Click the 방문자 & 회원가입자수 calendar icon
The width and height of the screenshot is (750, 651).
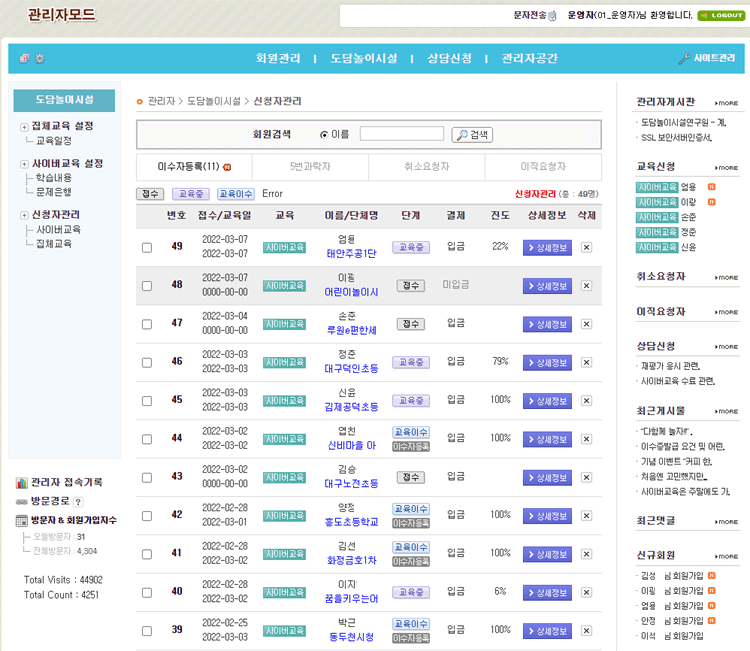22,520
